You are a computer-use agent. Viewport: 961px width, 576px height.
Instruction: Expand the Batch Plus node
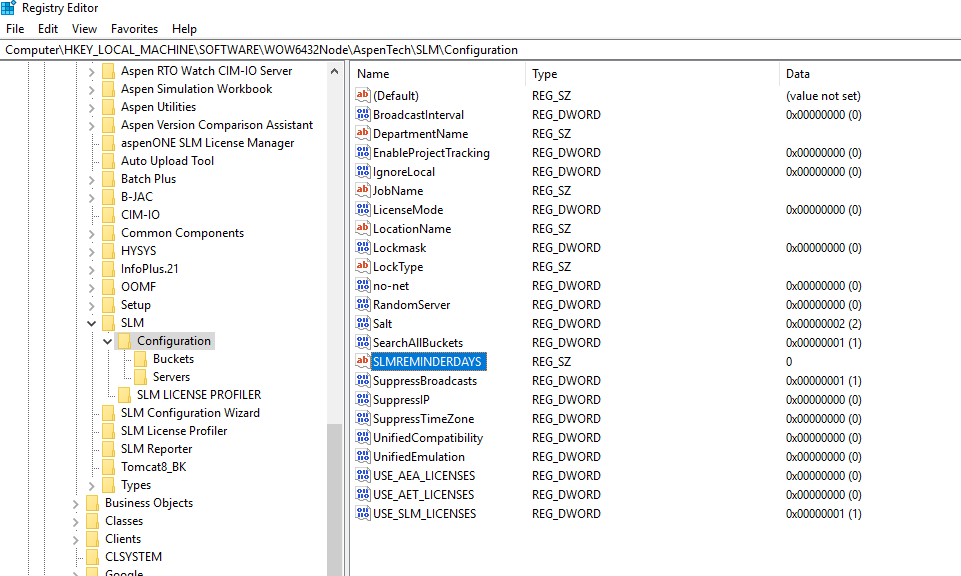tap(91, 179)
